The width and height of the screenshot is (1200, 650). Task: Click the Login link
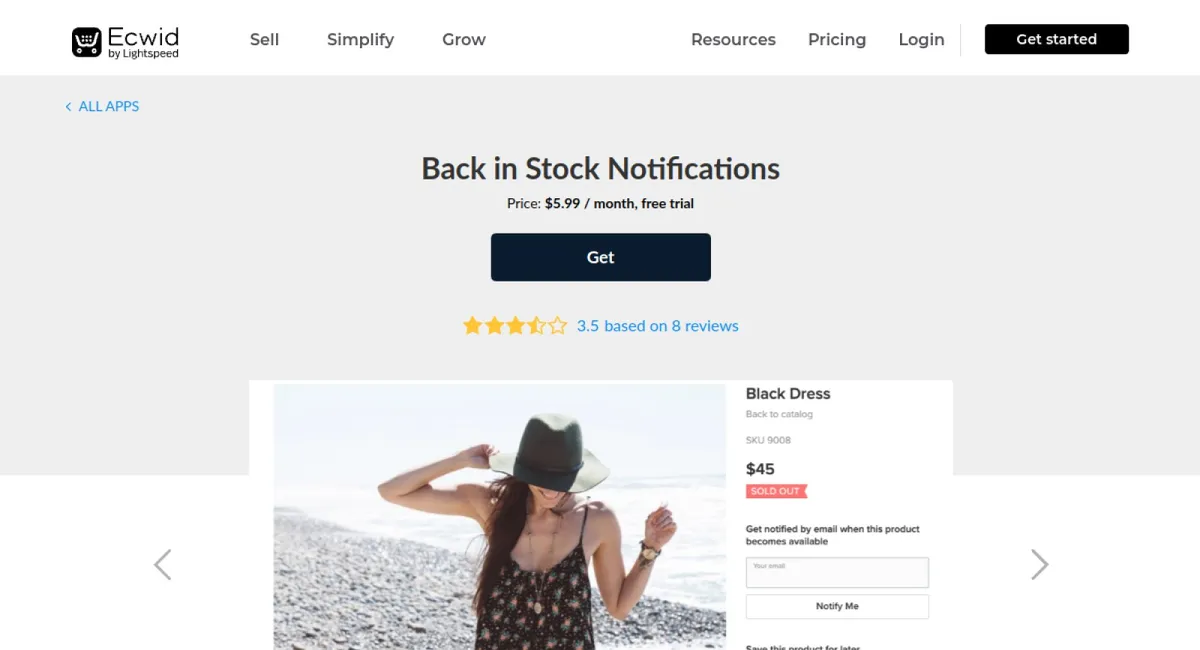click(x=921, y=40)
